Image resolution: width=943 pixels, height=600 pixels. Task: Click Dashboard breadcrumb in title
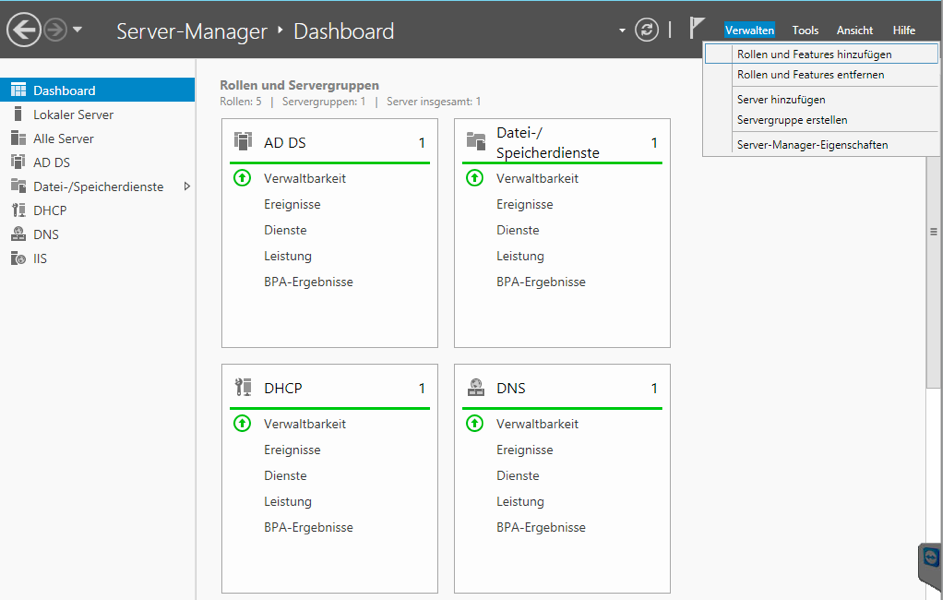(x=343, y=31)
